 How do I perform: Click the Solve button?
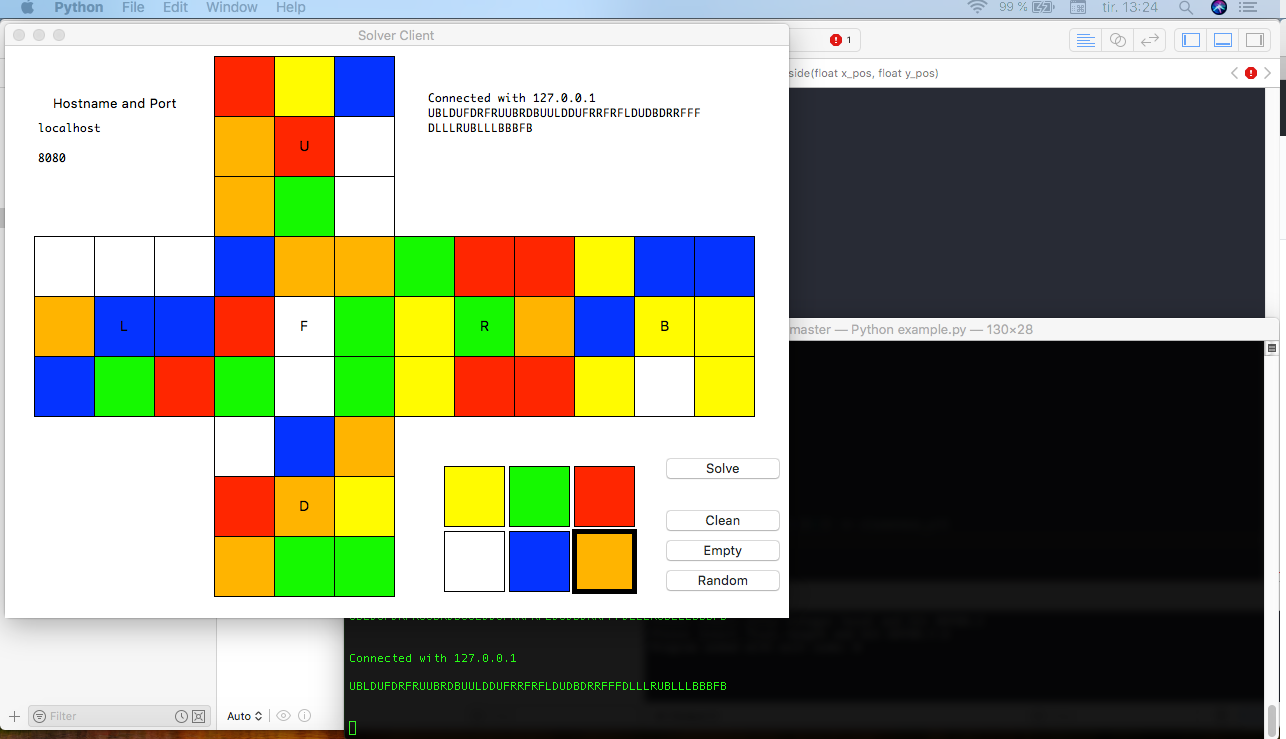pyautogui.click(x=722, y=468)
